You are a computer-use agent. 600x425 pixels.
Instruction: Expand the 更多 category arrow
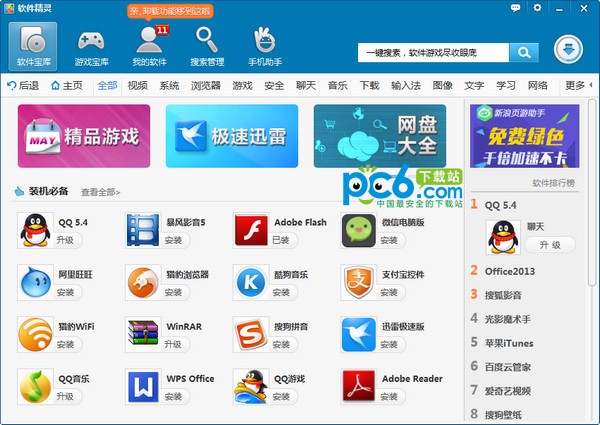591,85
